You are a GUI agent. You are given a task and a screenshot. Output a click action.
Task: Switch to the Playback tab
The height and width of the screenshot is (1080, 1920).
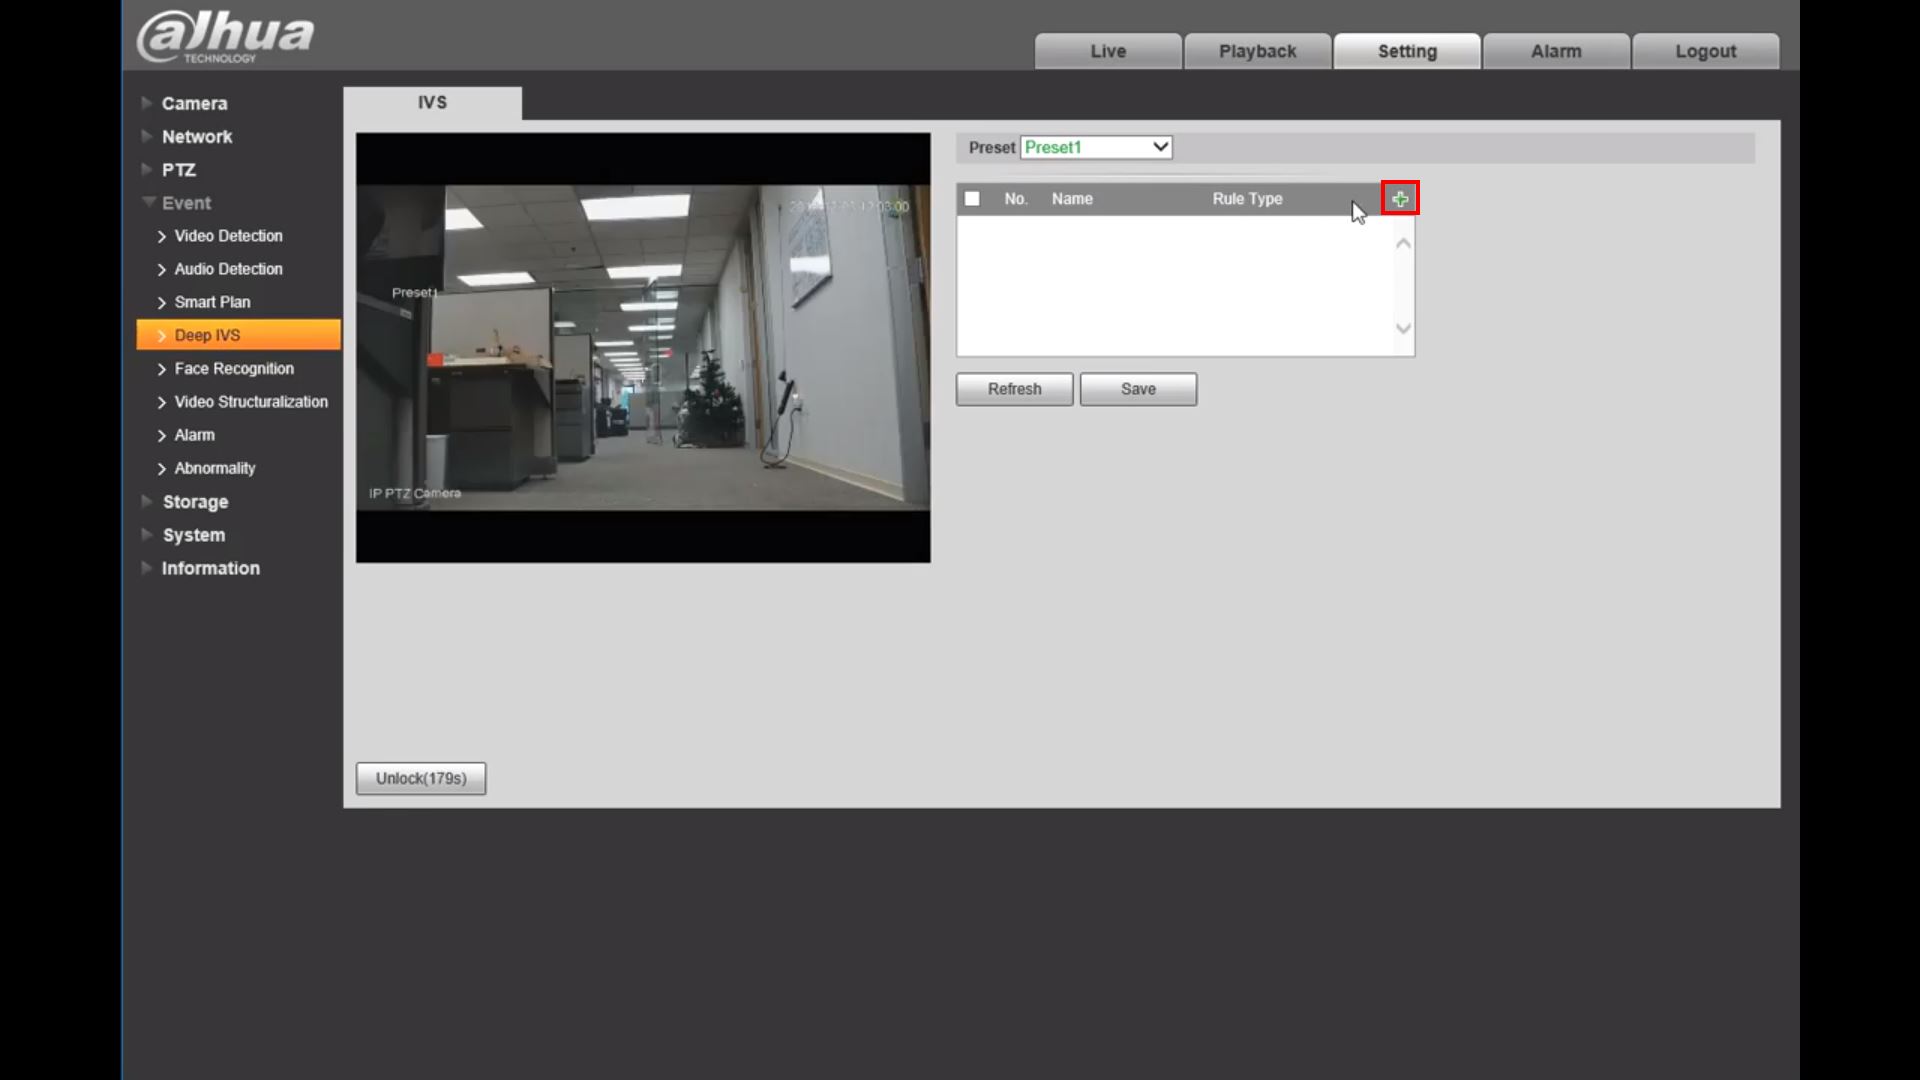(1257, 51)
